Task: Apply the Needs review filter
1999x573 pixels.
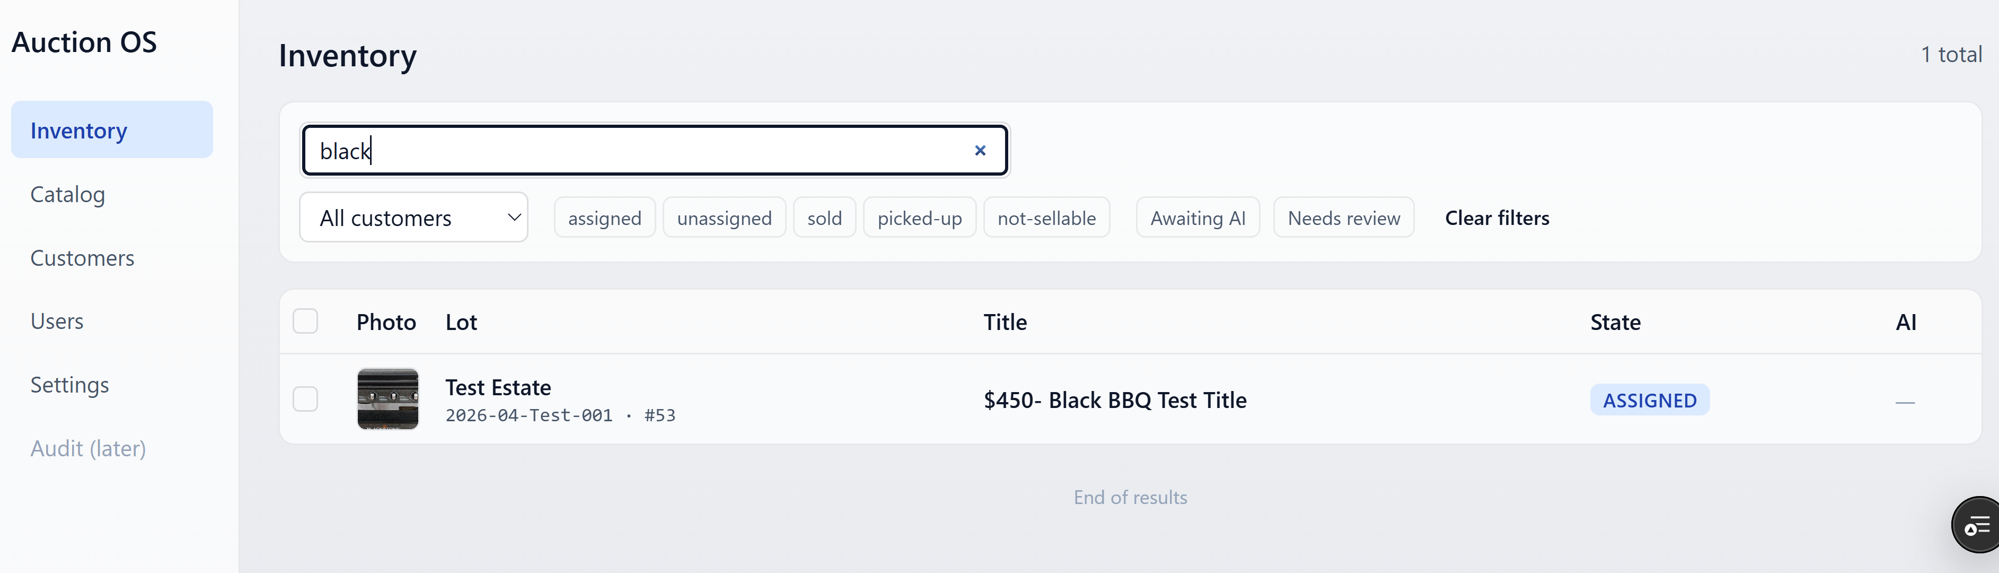Action: pos(1343,217)
